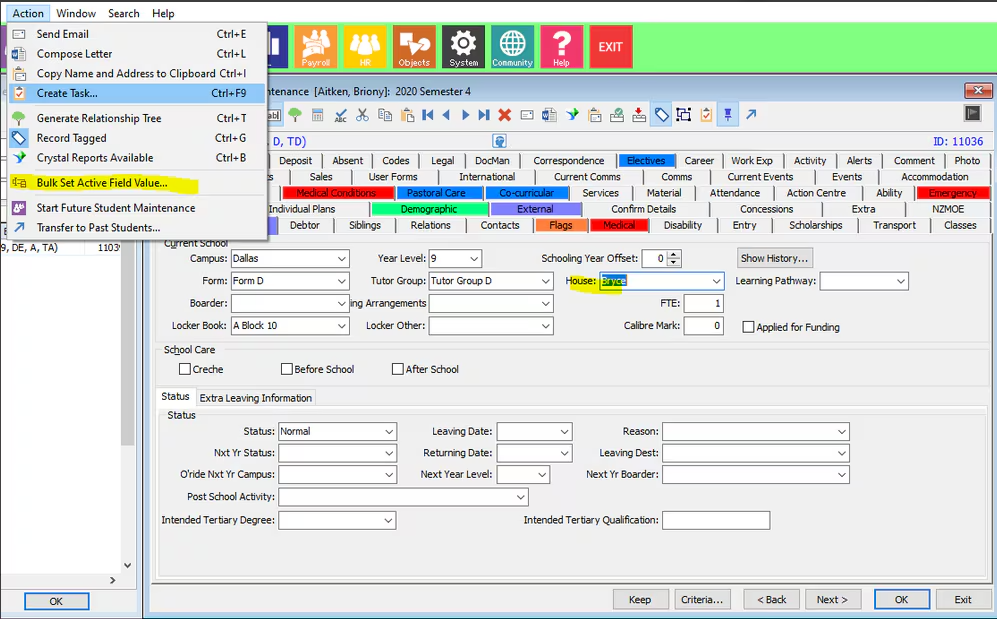The height and width of the screenshot is (619, 997).
Task: Tick the Creche checkbox
Action: coord(185,369)
